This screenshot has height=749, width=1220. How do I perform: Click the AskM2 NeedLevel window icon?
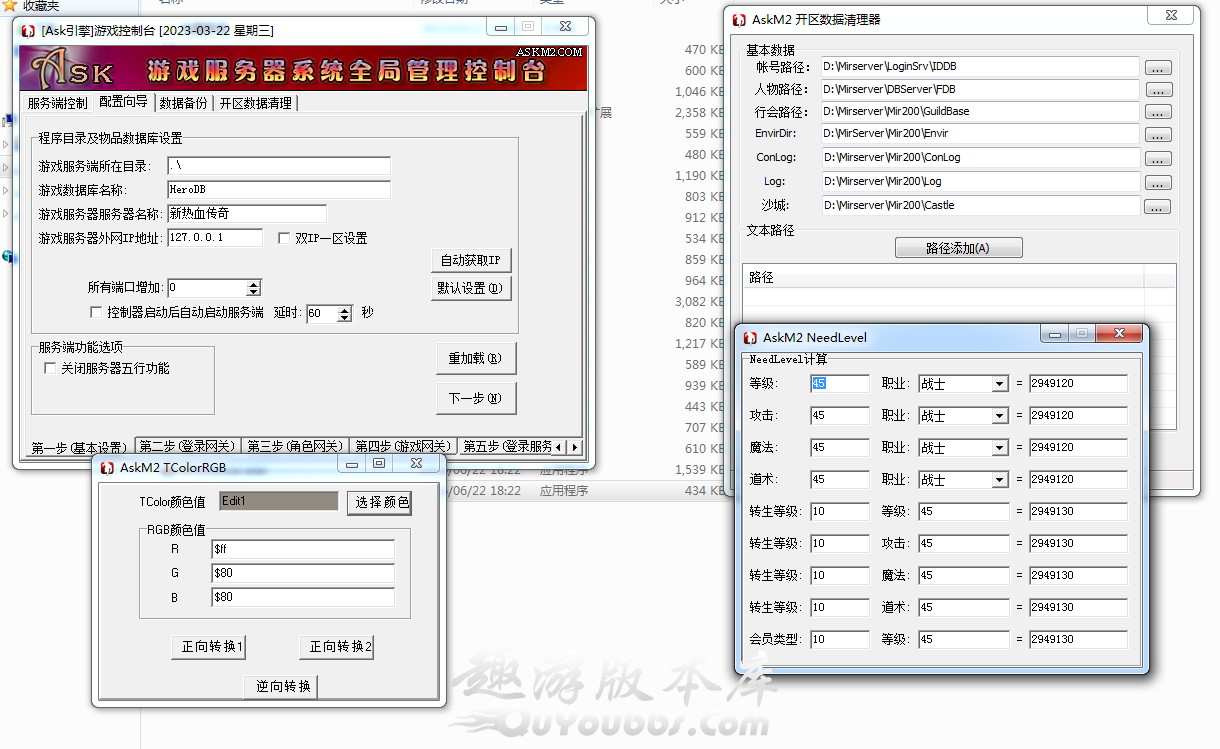click(749, 338)
